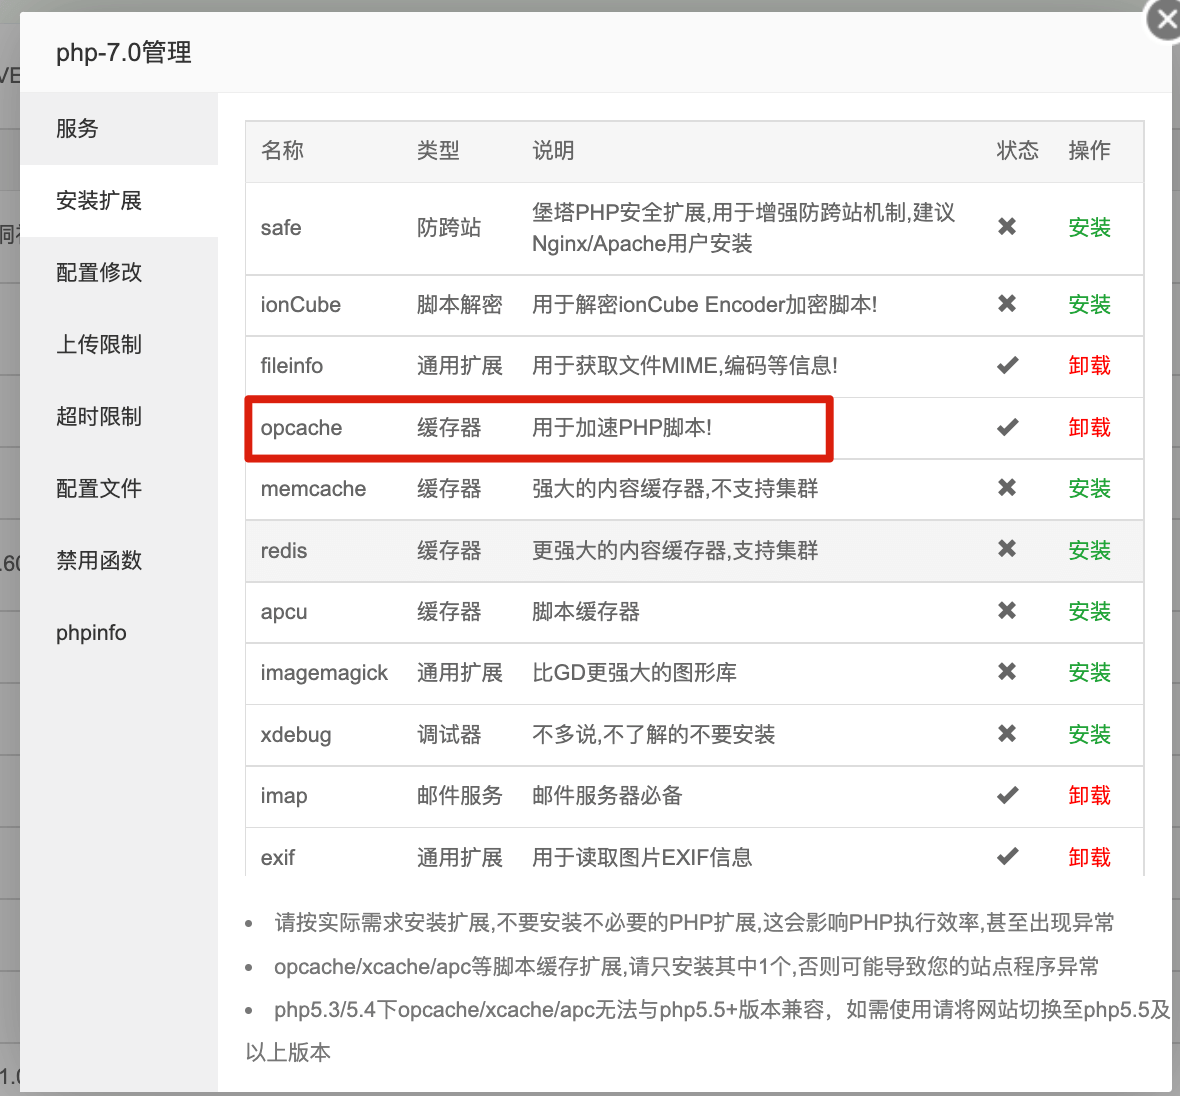Image resolution: width=1180 pixels, height=1096 pixels.
Task: Switch to the 配置修改 tab
Action: click(99, 272)
